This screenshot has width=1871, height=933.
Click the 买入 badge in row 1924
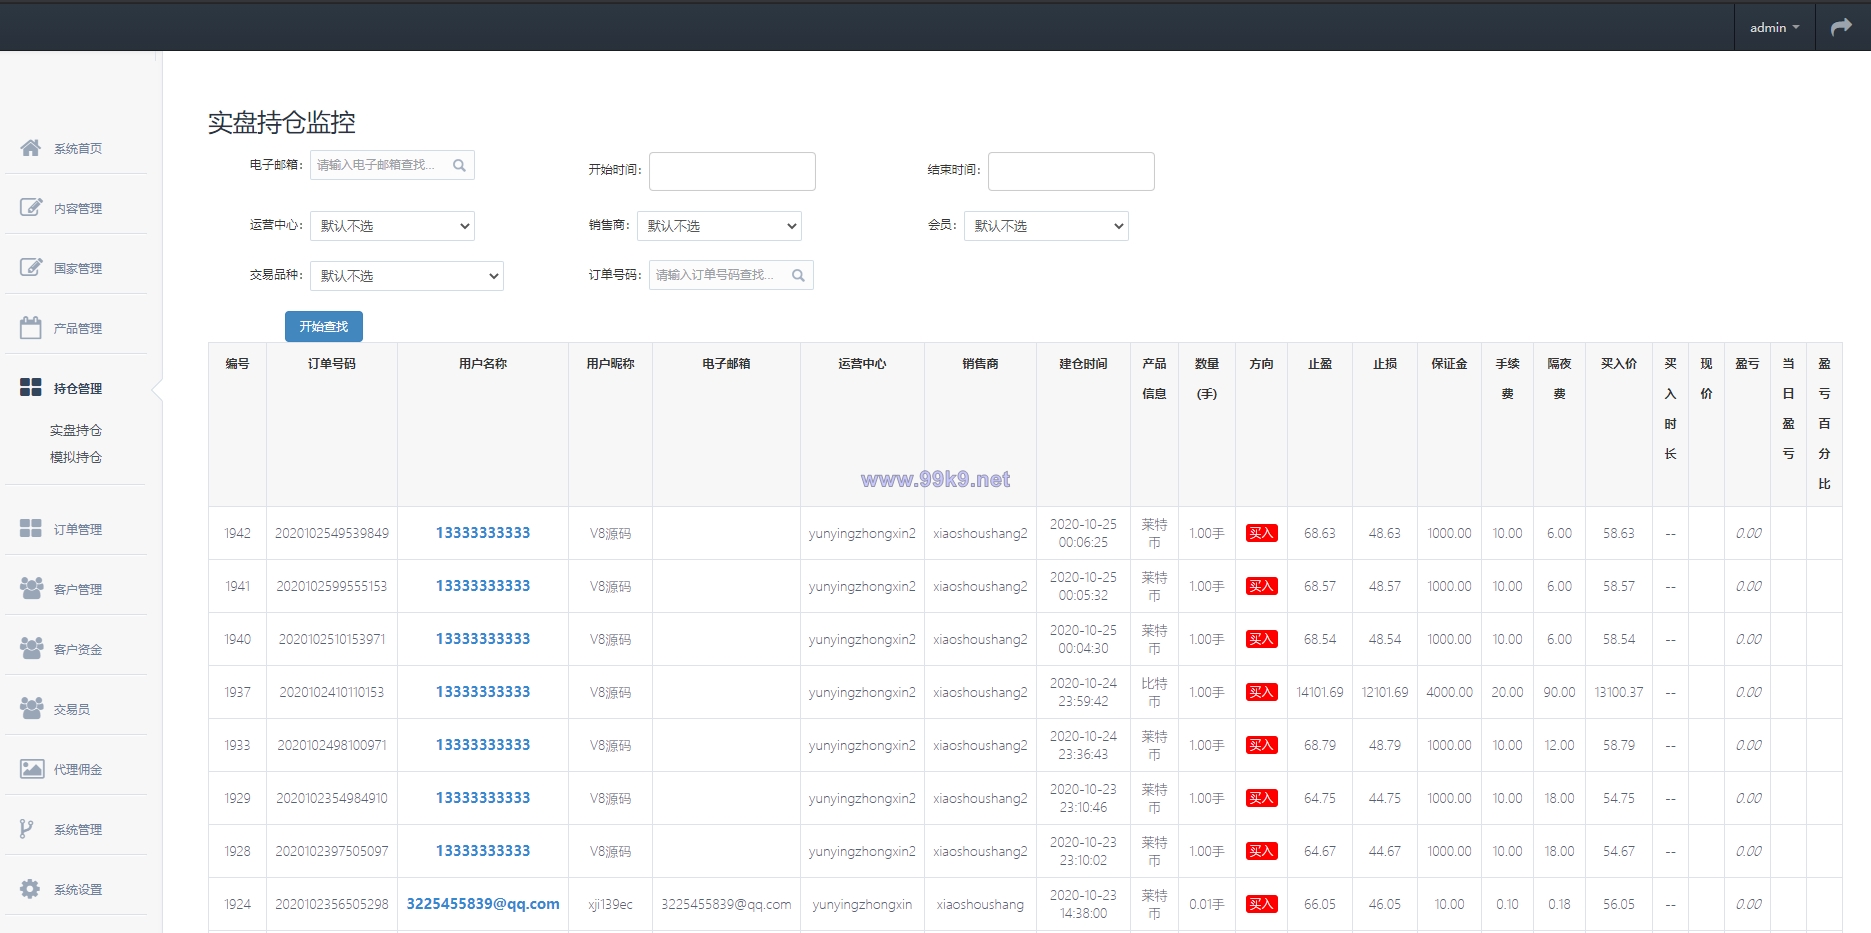pyautogui.click(x=1261, y=904)
